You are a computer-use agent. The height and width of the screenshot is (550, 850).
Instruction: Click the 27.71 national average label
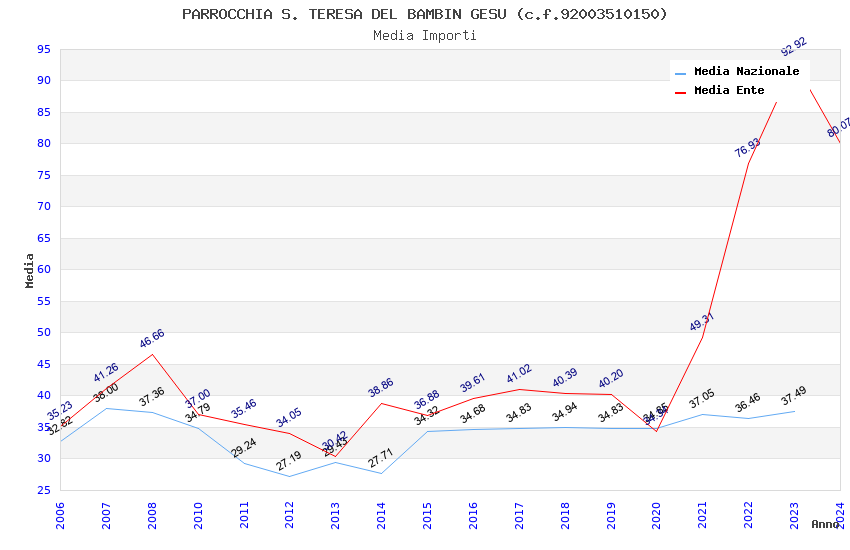click(381, 458)
